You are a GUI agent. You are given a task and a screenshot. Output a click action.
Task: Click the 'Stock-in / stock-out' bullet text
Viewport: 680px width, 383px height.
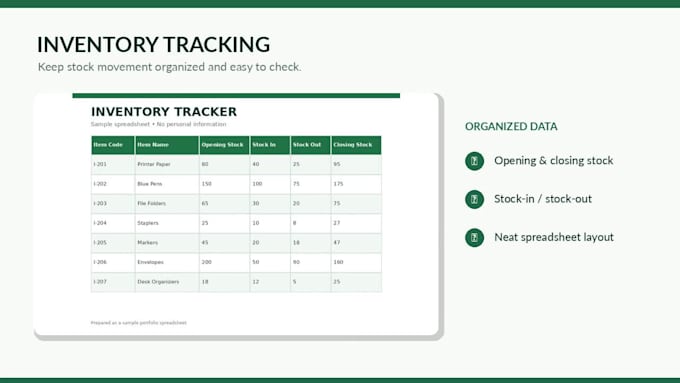tap(543, 199)
